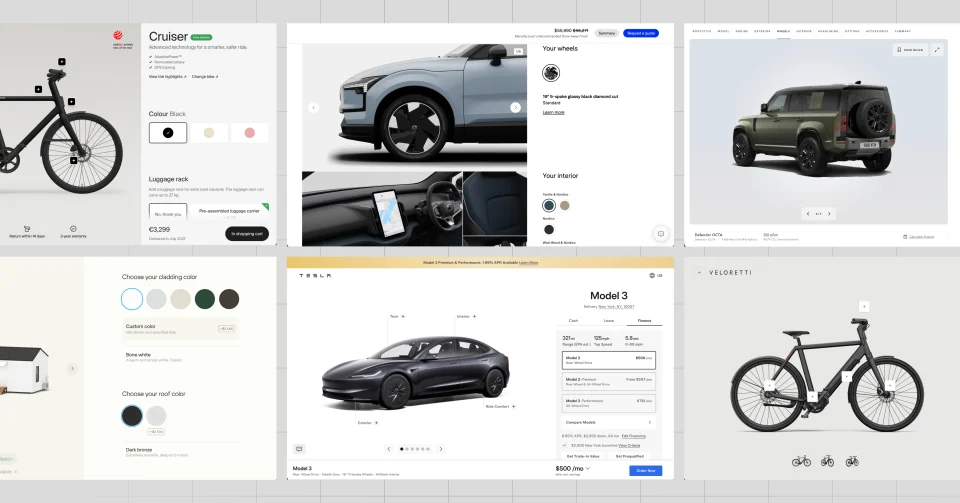Select Model 3 Performance trim option
Image resolution: width=960 pixels, height=503 pixels.
pos(609,403)
